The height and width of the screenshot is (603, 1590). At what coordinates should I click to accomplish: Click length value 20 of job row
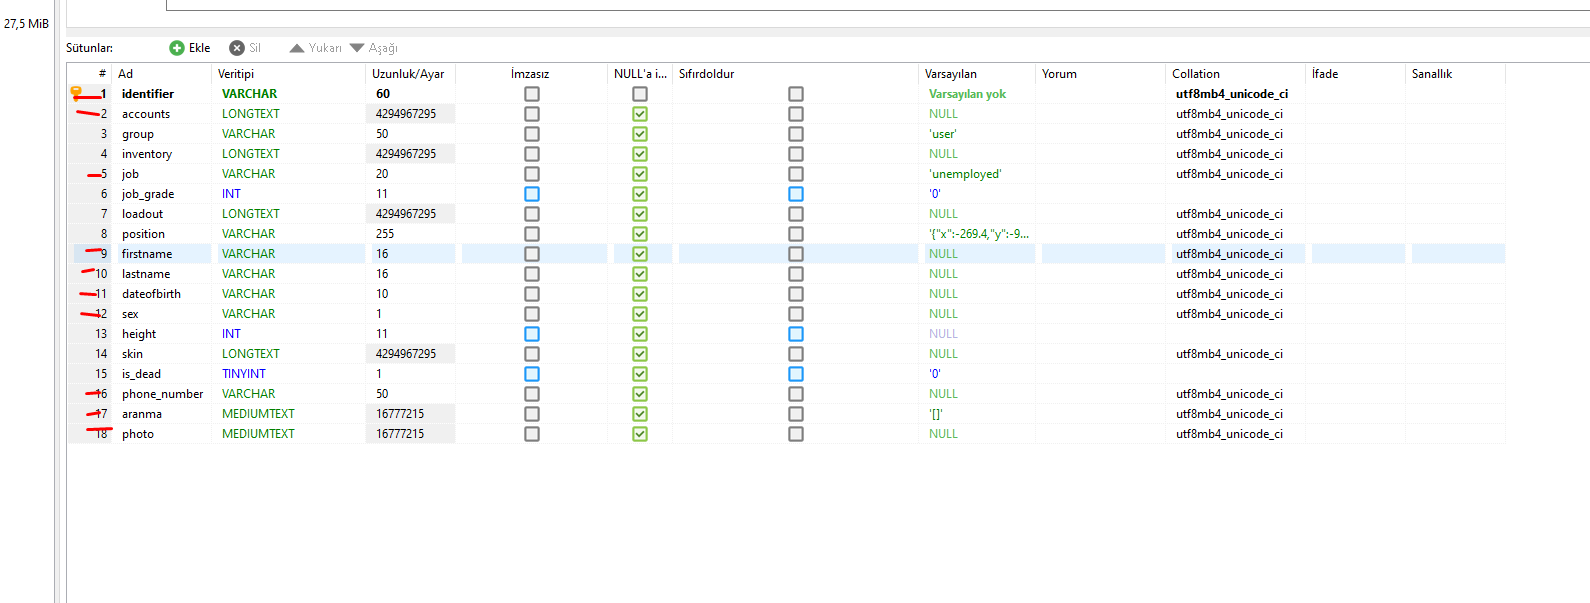pyautogui.click(x=382, y=174)
